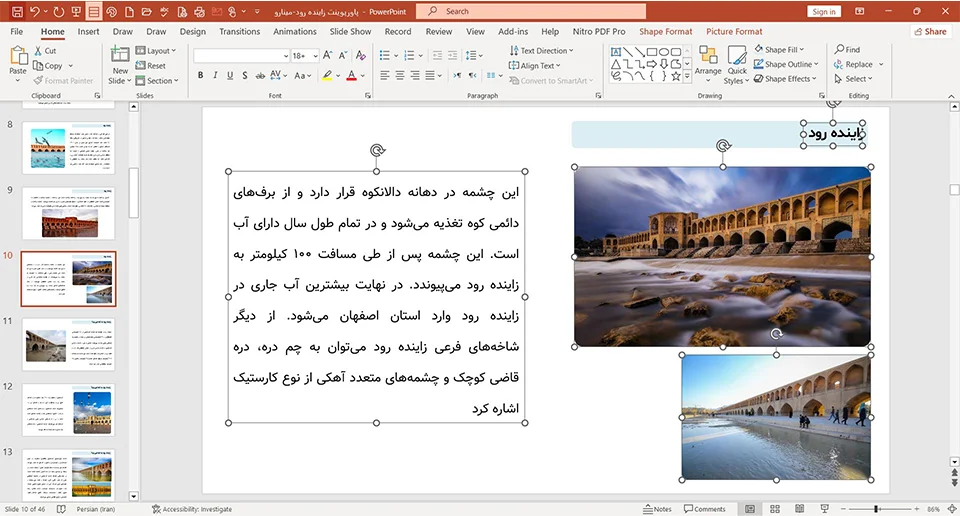The height and width of the screenshot is (516, 960).
Task: Switch to the Shape Format tab
Action: [666, 31]
